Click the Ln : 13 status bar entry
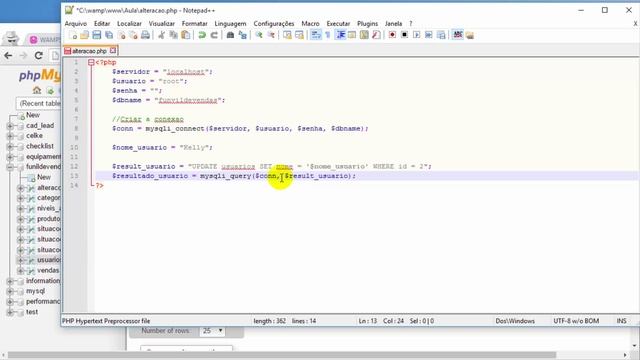This screenshot has width=640, height=360. tap(367, 321)
